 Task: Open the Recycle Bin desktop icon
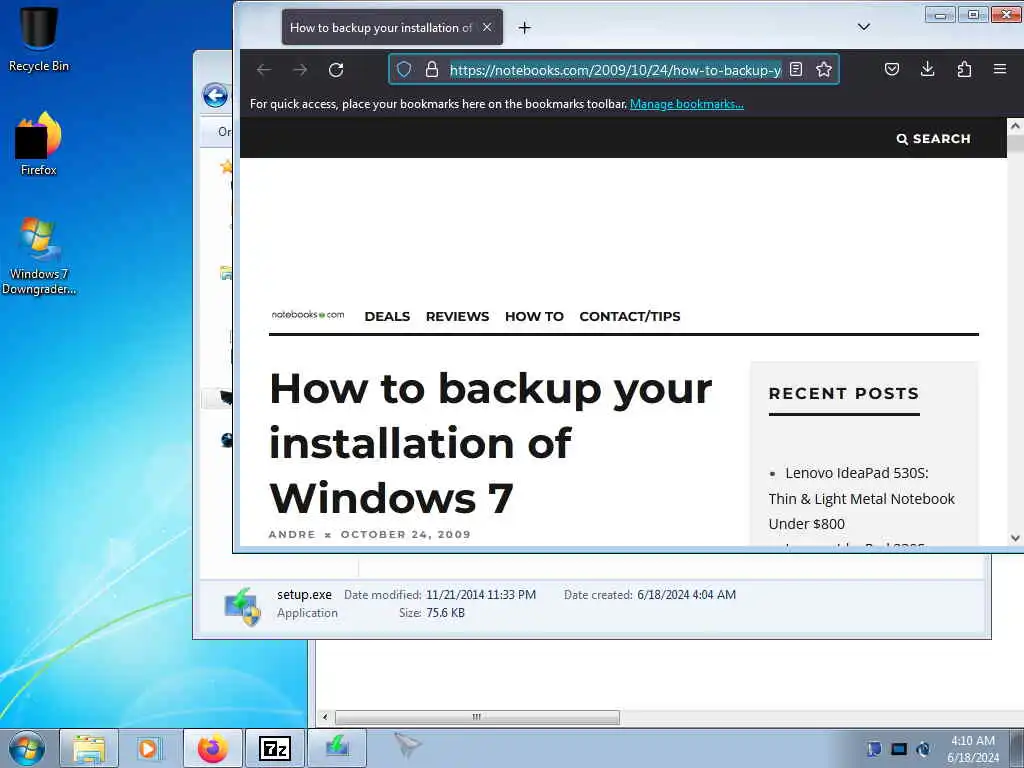tap(39, 39)
